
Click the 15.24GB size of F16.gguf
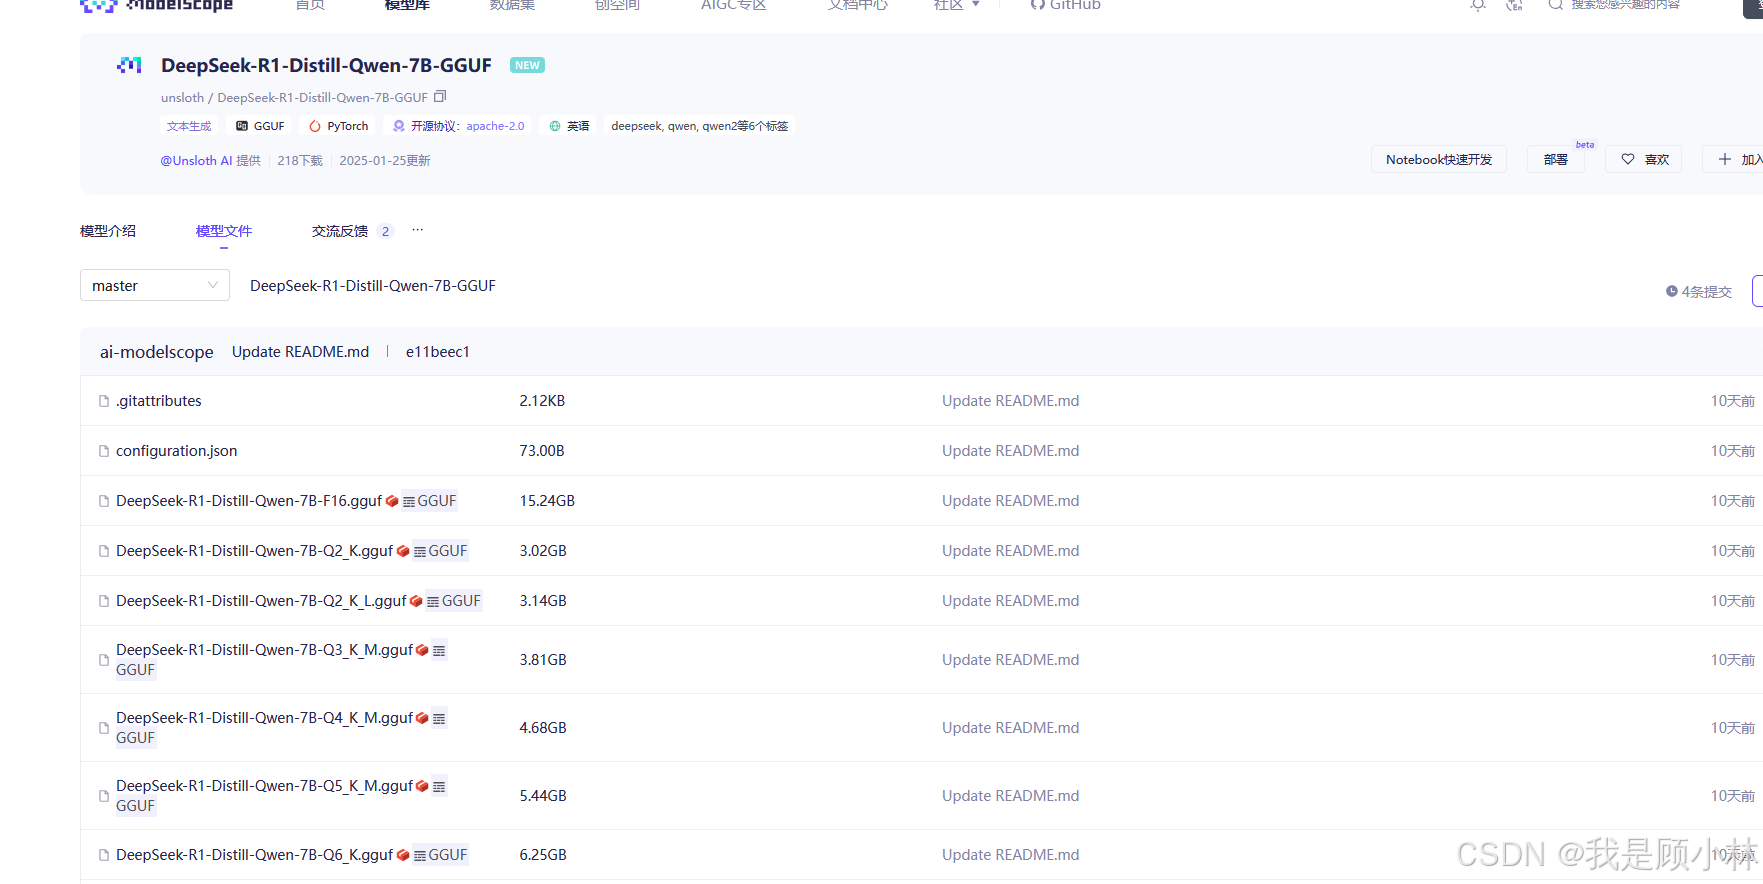547,501
